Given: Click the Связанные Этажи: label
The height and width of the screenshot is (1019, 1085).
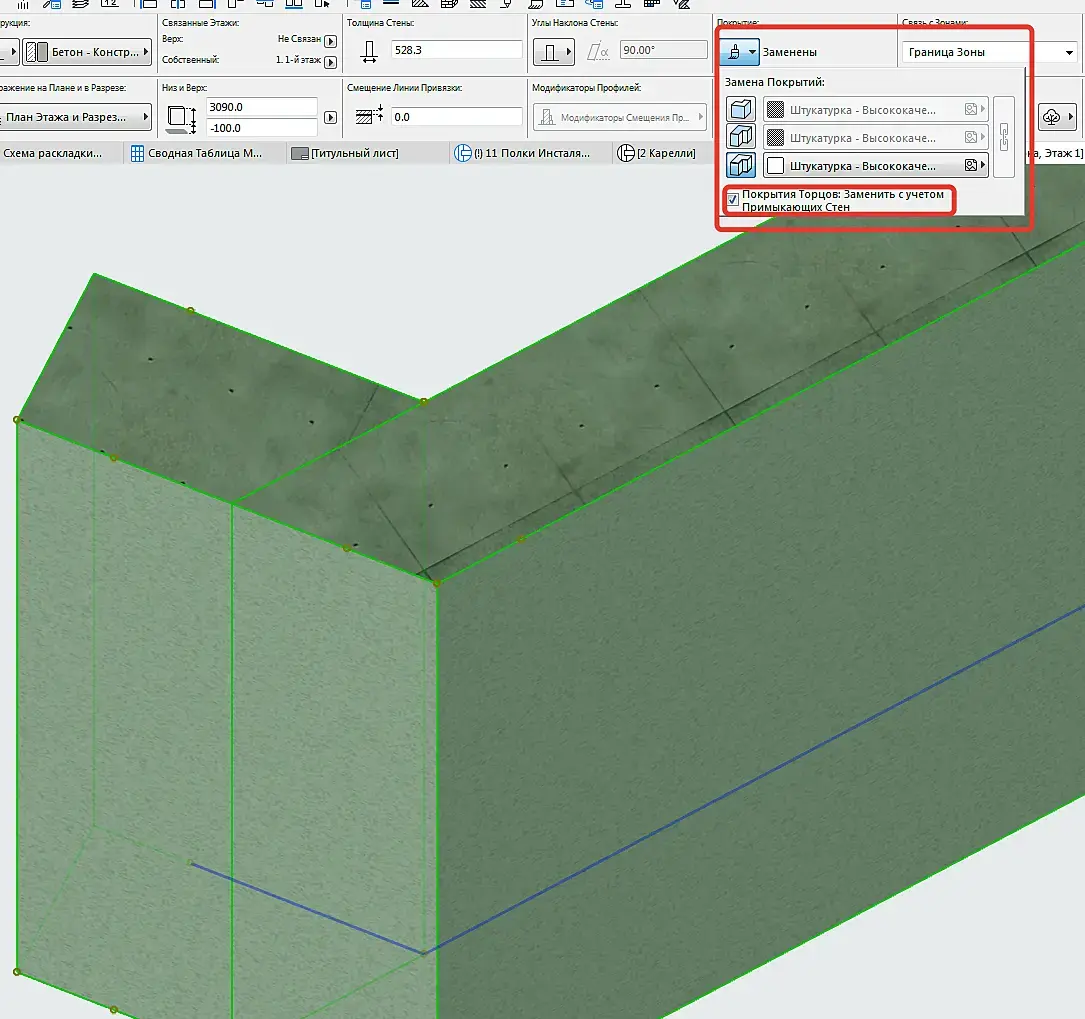Looking at the screenshot, I should pyautogui.click(x=201, y=23).
